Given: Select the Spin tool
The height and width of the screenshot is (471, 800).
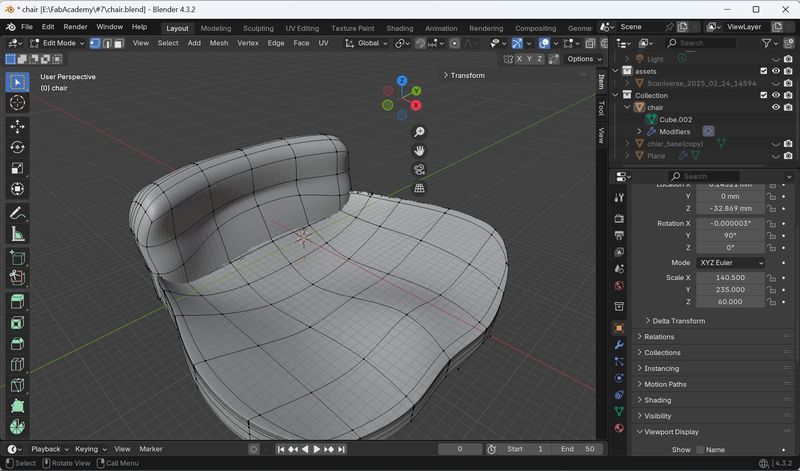Looking at the screenshot, I should point(17,427).
